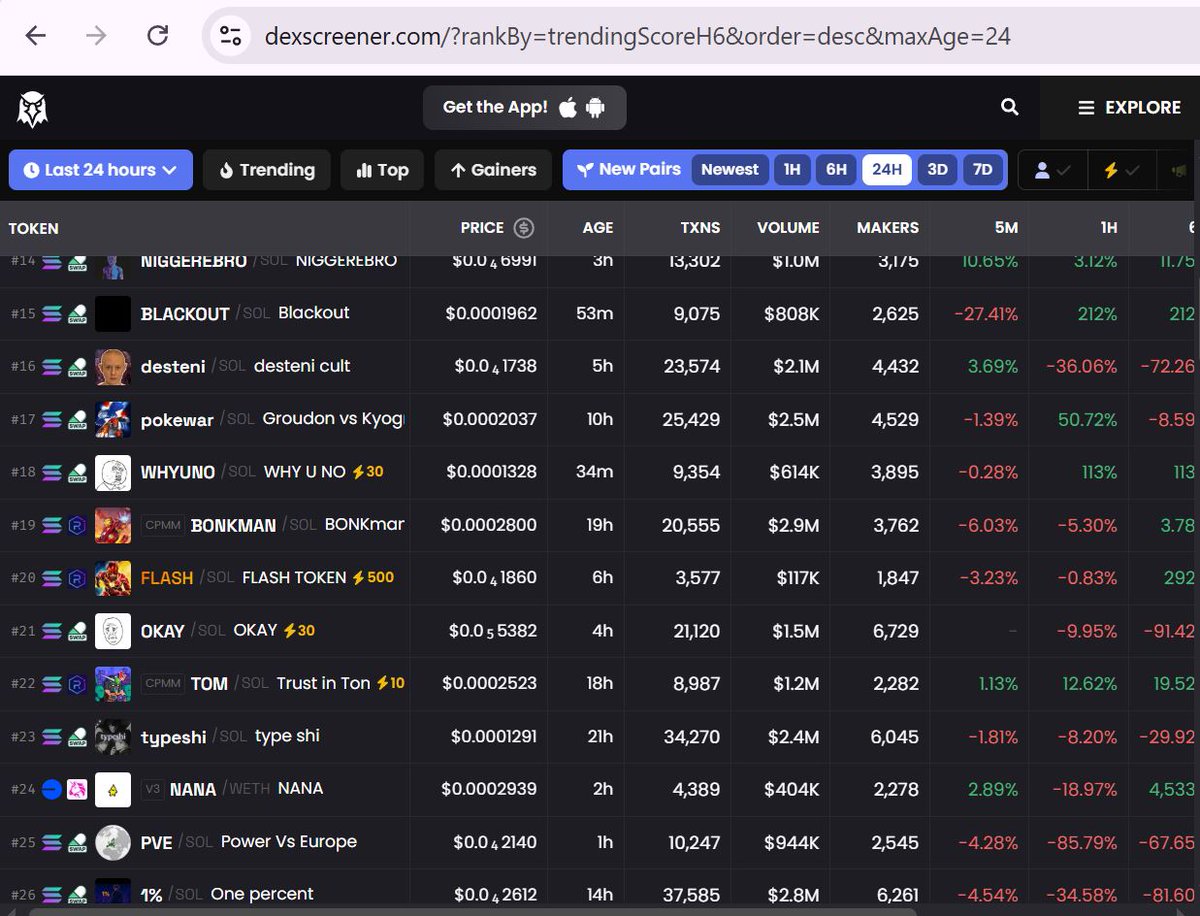Viewport: 1200px width, 916px height.
Task: Switch to the Top filter
Action: [382, 170]
